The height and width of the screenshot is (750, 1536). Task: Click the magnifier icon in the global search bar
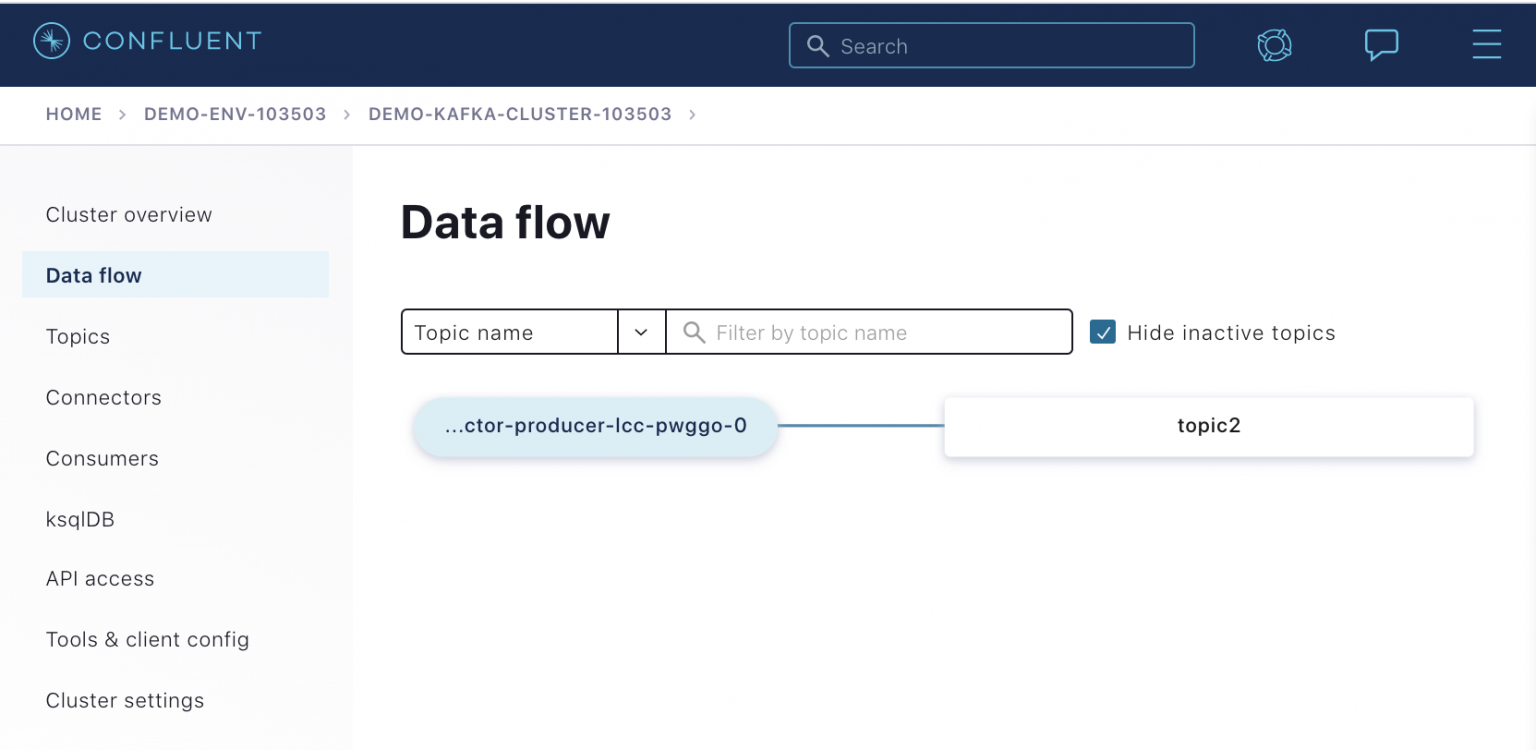pyautogui.click(x=818, y=46)
